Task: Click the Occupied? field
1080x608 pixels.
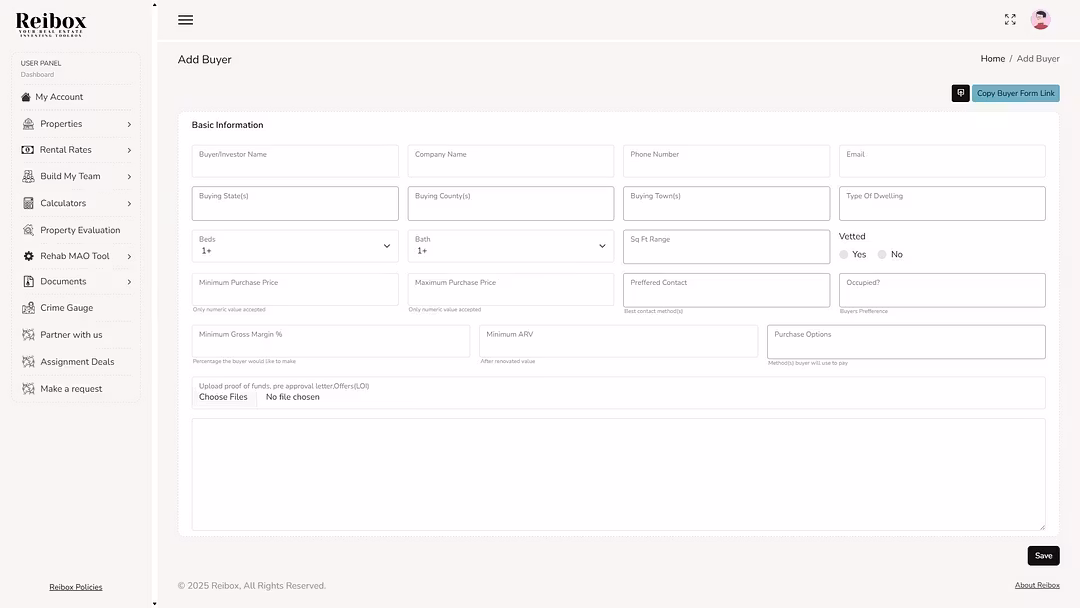Action: pyautogui.click(x=942, y=290)
